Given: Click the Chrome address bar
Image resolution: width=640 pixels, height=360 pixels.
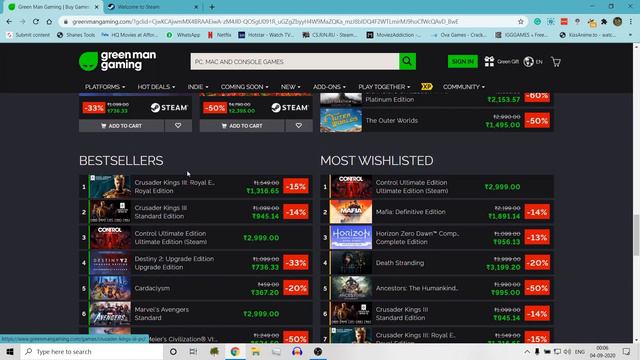Looking at the screenshot, I should tap(292, 22).
